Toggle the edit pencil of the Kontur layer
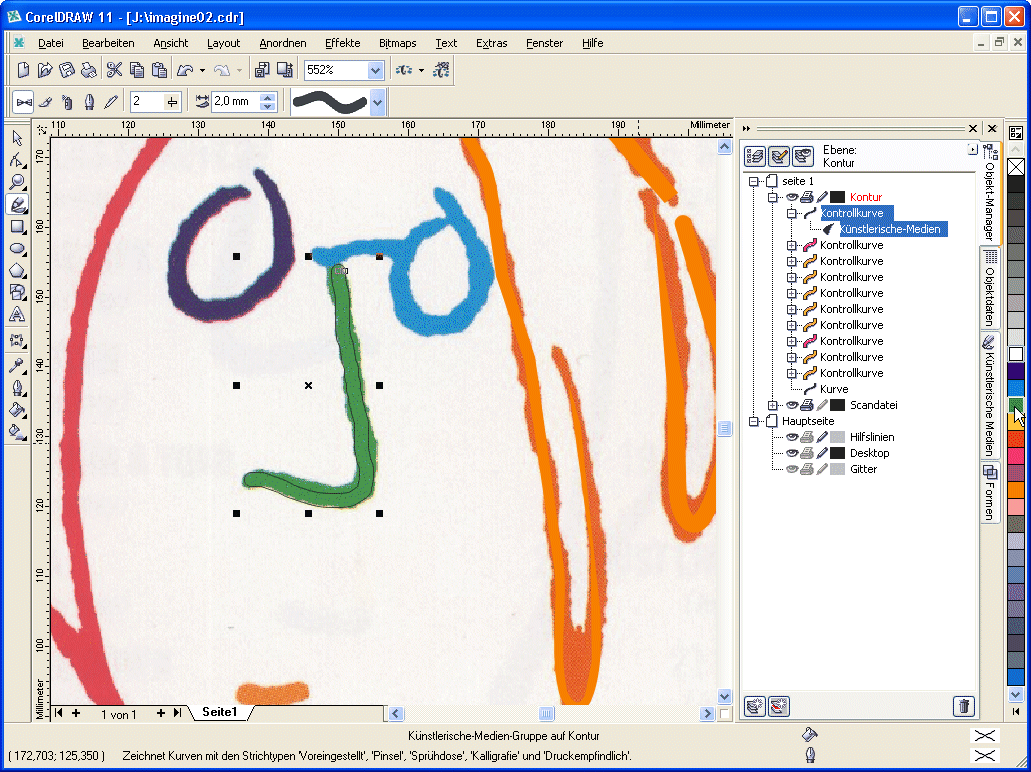This screenshot has width=1031, height=772. coord(821,197)
